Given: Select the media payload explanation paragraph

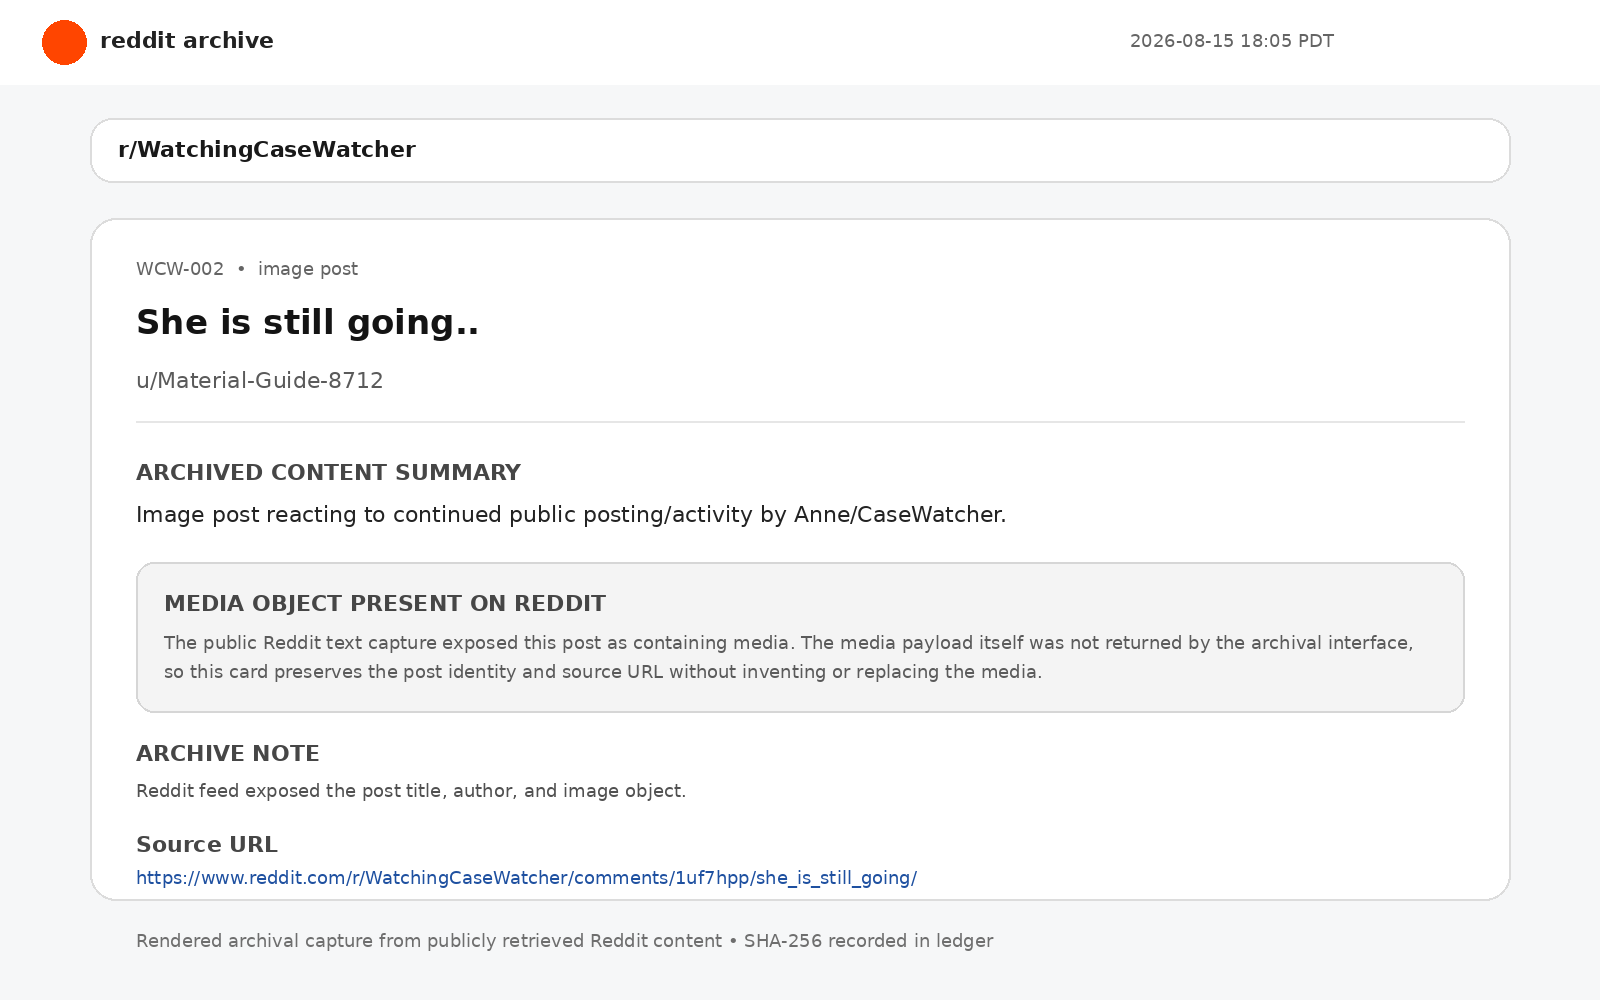Looking at the screenshot, I should tap(788, 657).
